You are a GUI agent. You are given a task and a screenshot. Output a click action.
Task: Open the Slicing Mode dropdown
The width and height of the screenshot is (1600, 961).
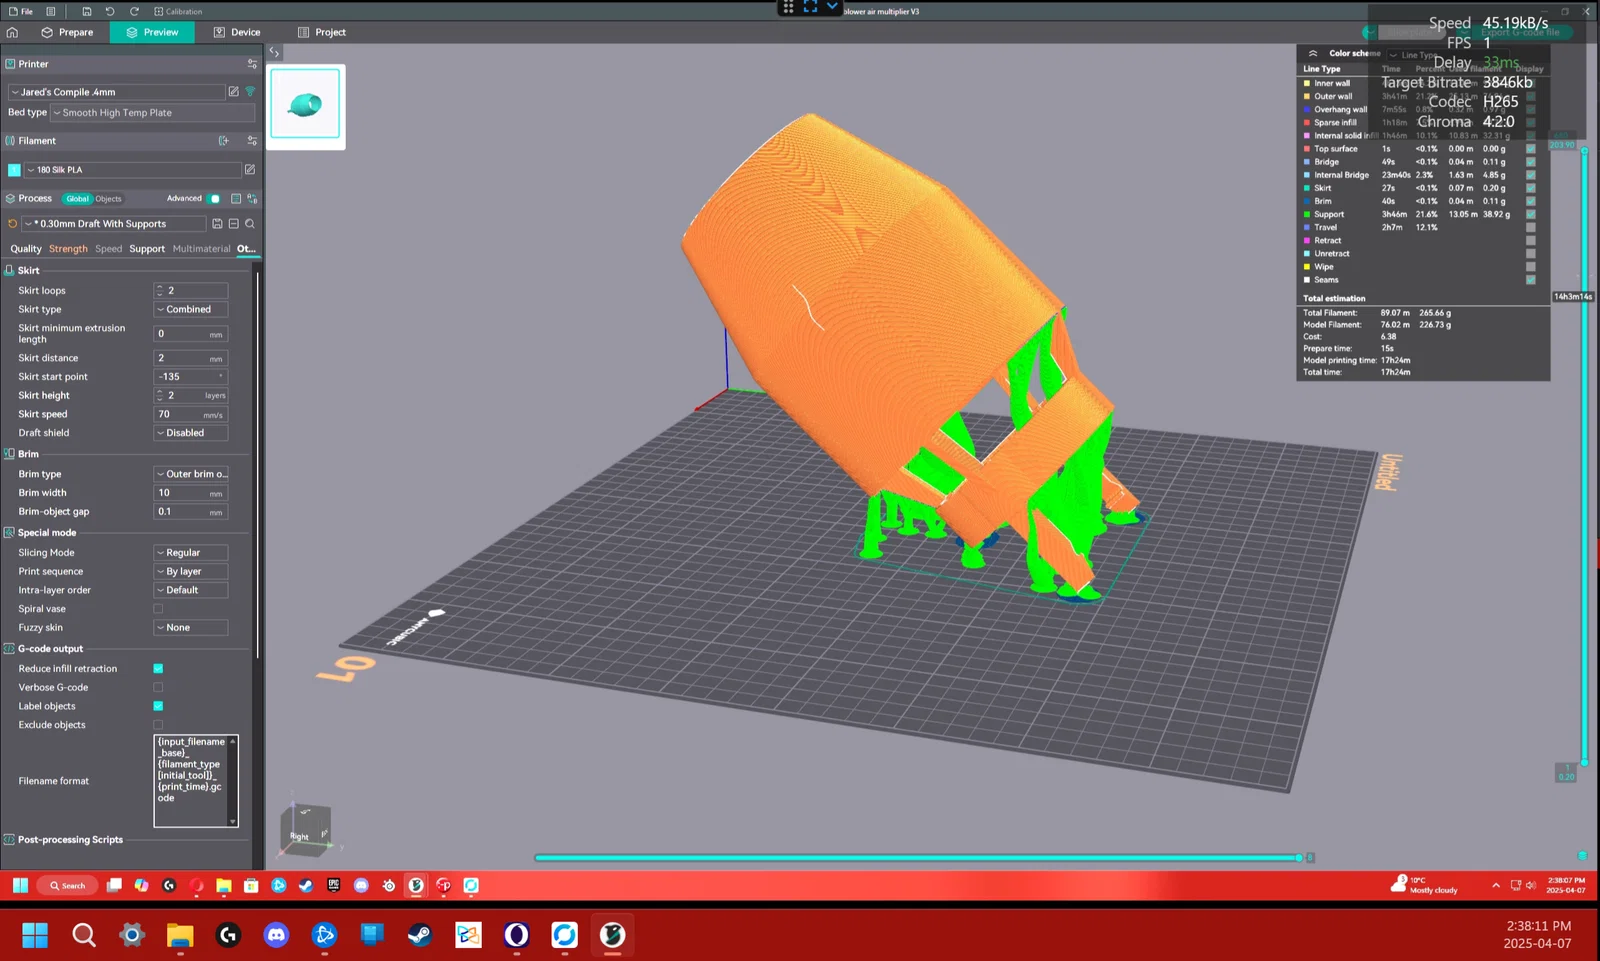tap(191, 553)
